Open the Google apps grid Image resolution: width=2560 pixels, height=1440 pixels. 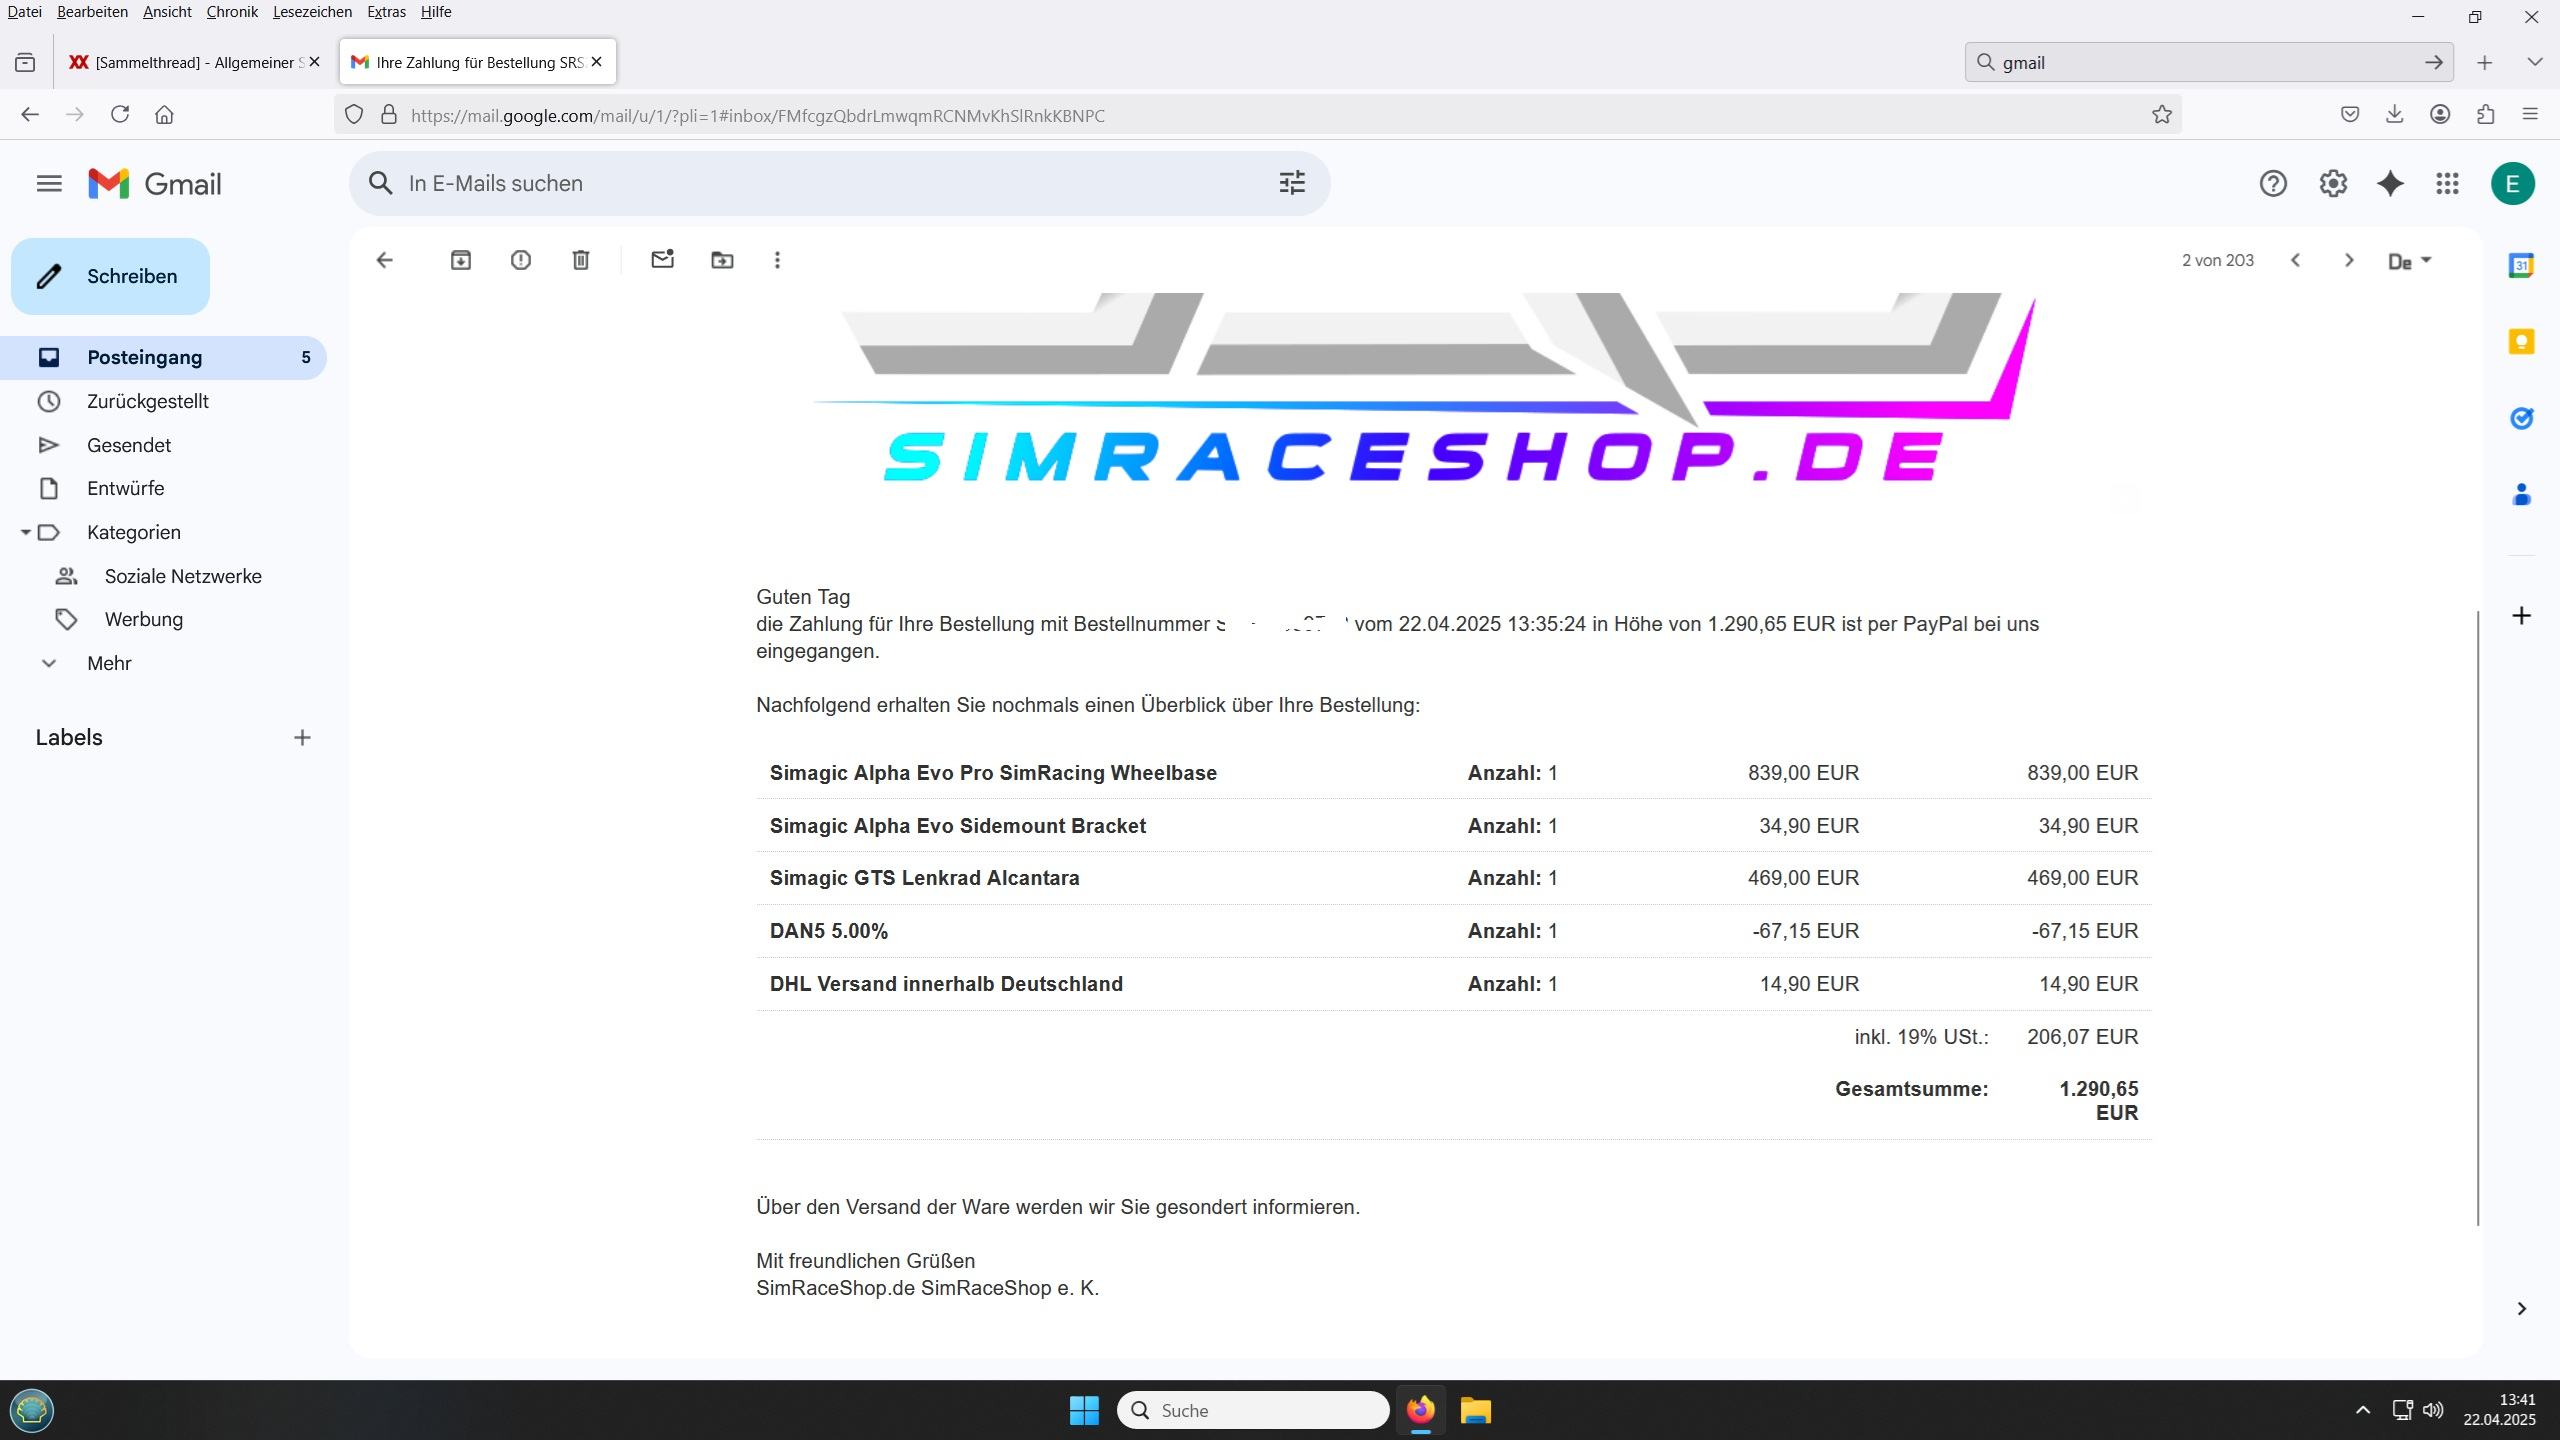pos(2447,183)
